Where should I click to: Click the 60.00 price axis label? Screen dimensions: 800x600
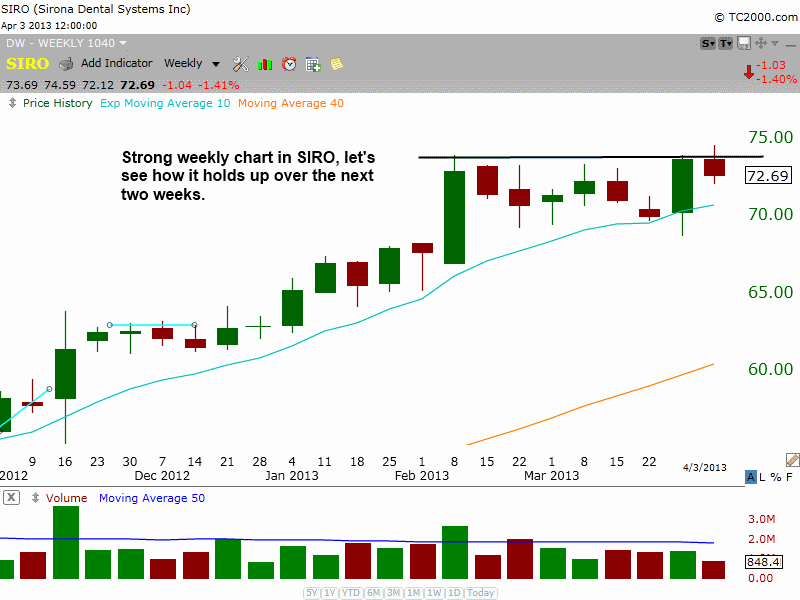[x=770, y=369]
